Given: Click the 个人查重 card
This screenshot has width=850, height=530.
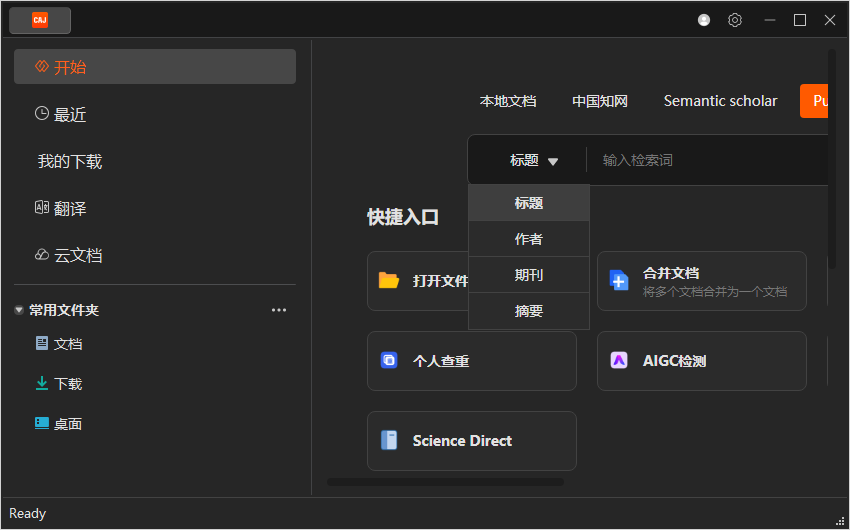Looking at the screenshot, I should click(472, 361).
